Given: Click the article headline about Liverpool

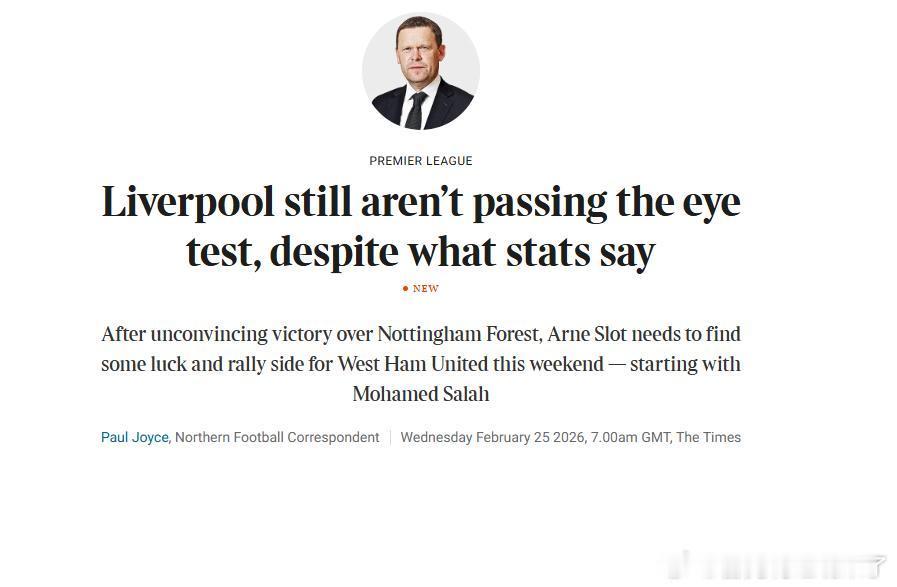Looking at the screenshot, I should (421, 227).
